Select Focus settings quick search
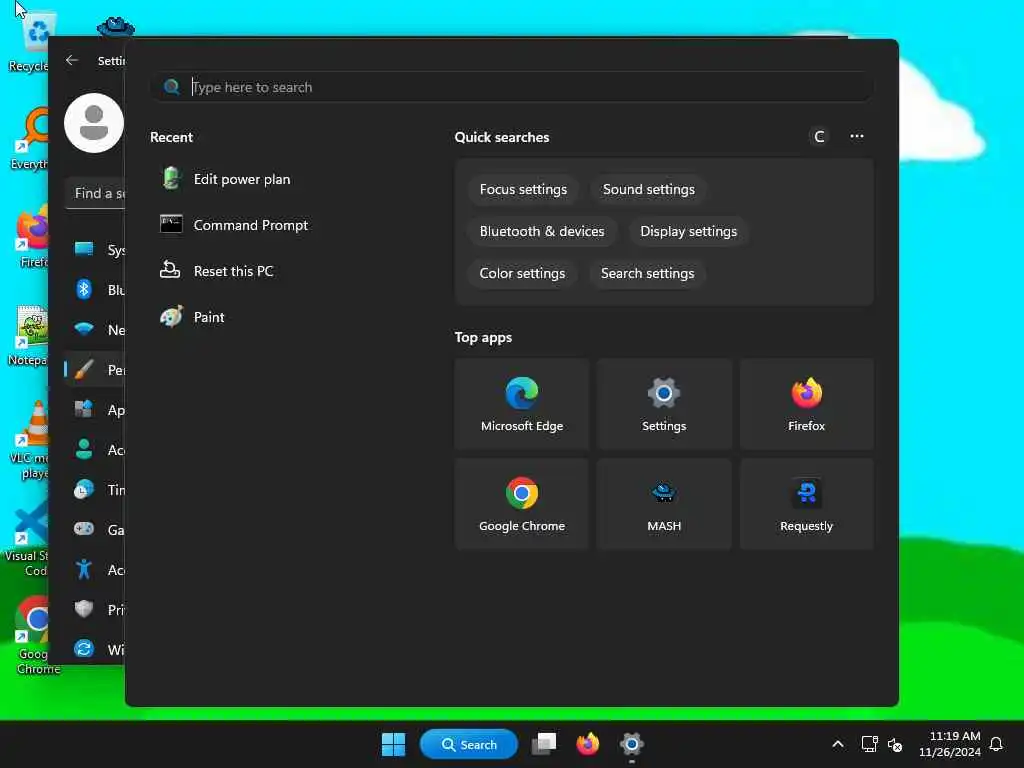The height and width of the screenshot is (768, 1024). pos(523,189)
